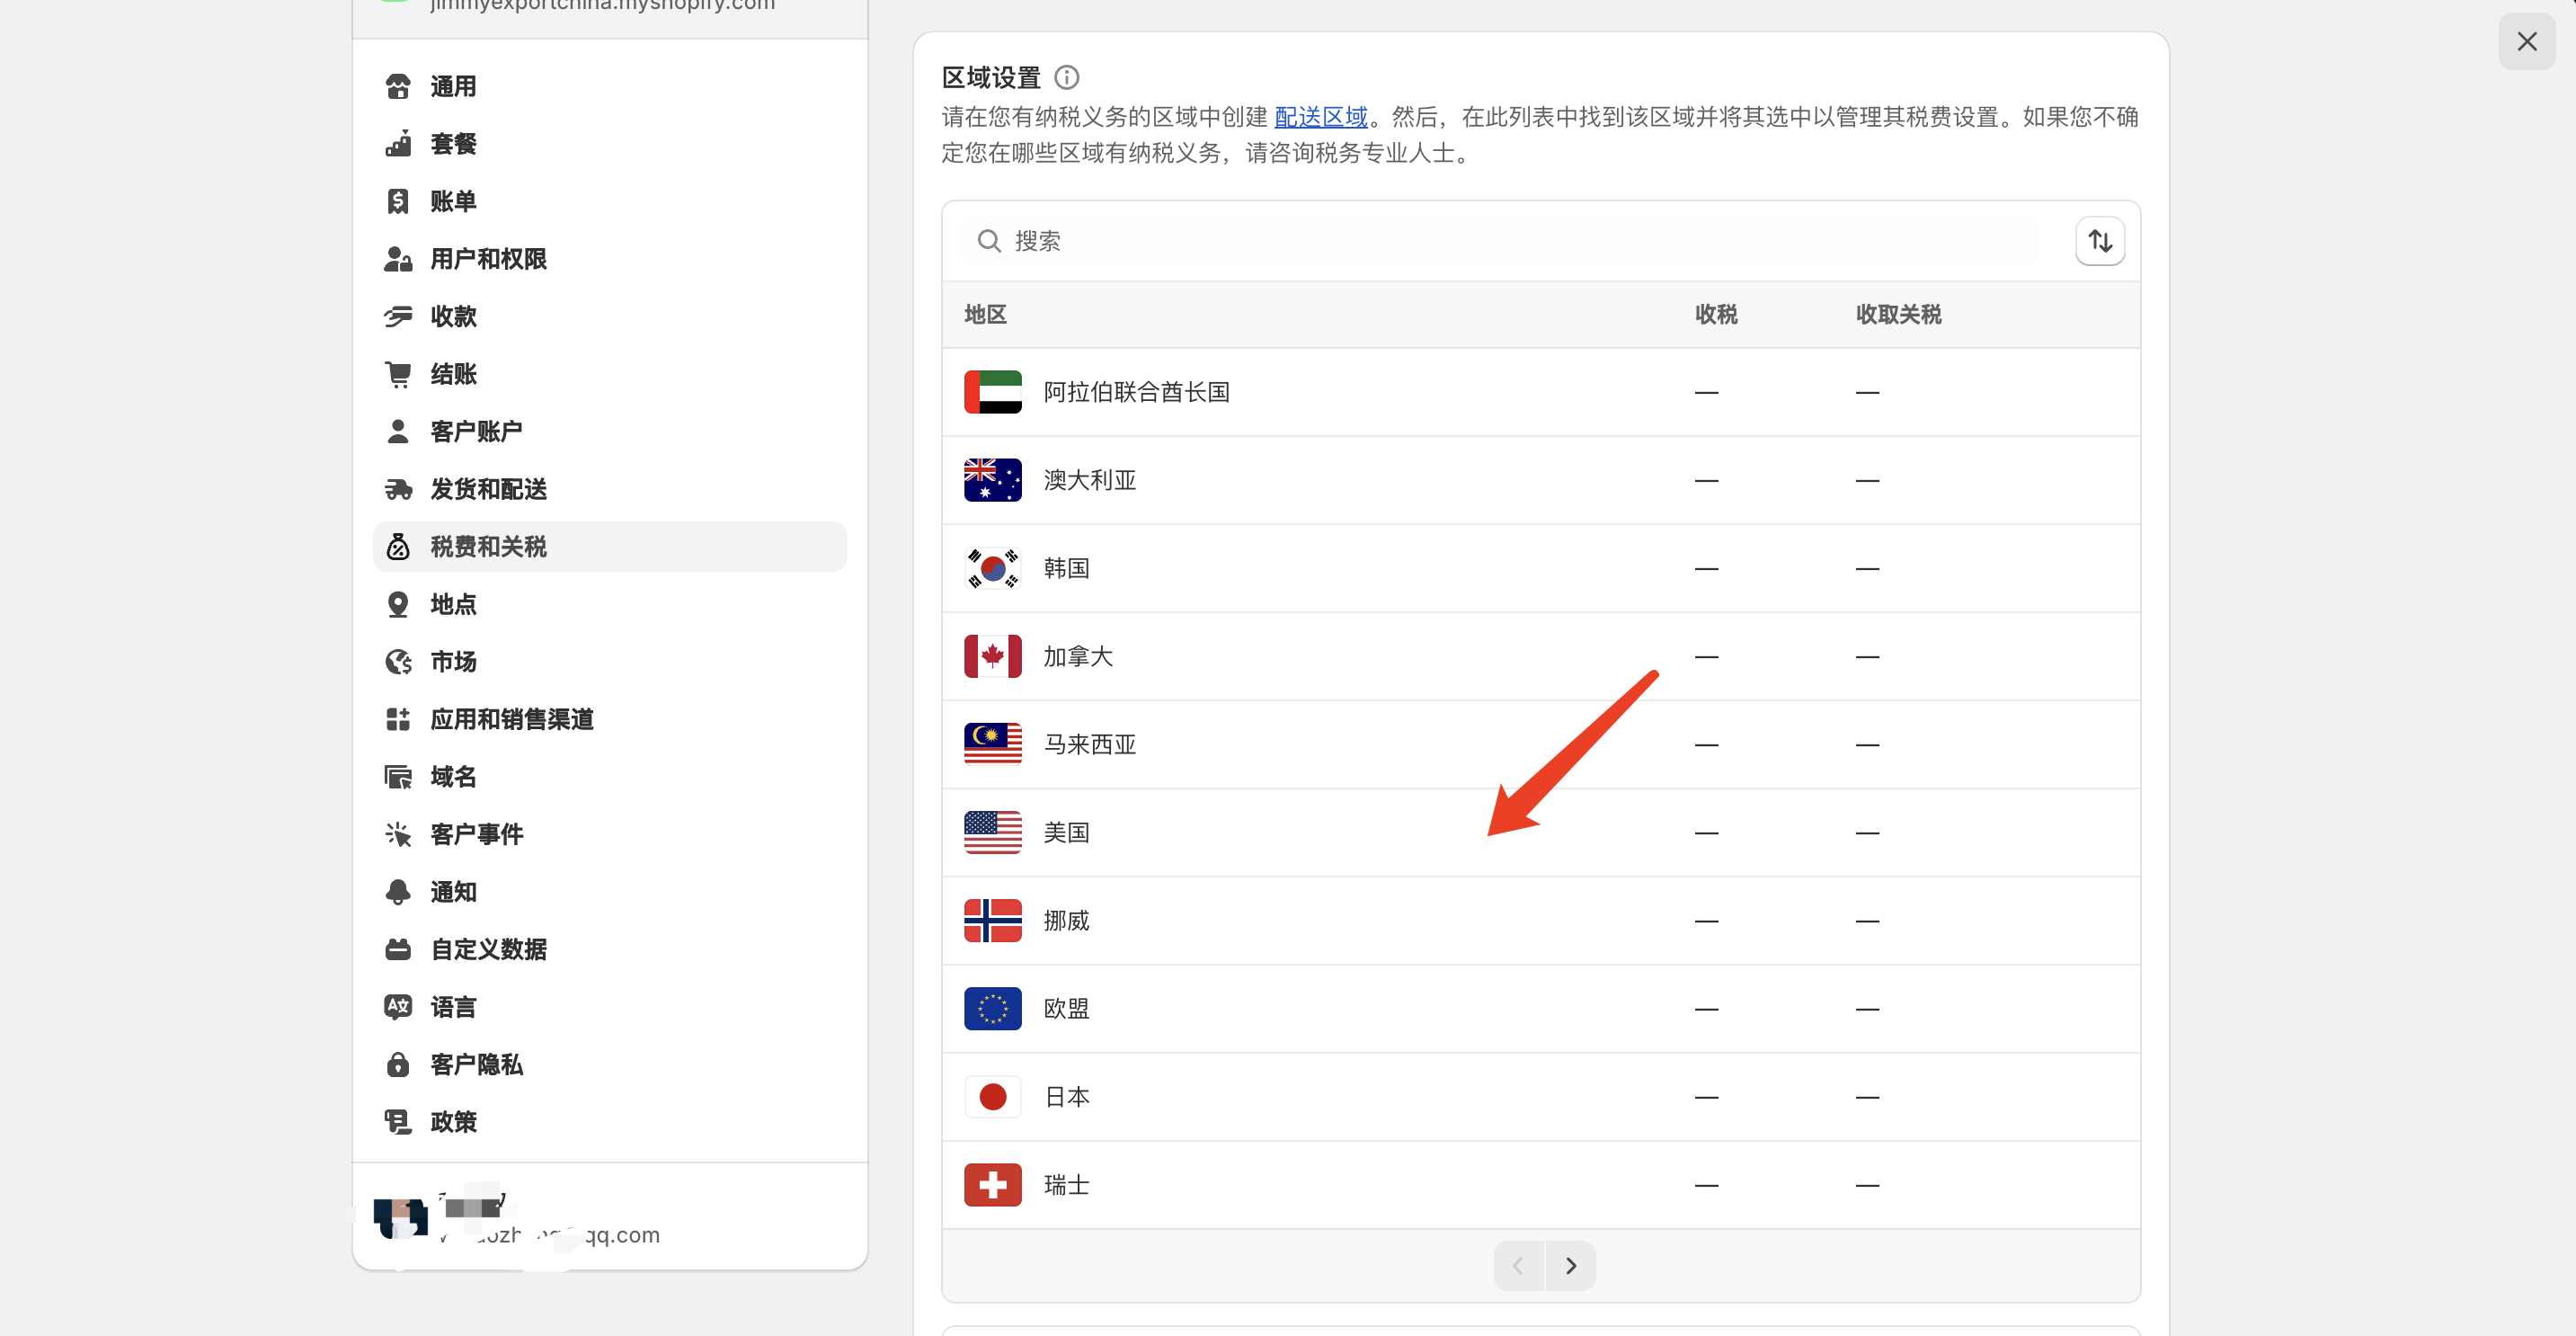2576x1336 pixels.
Task: Open the 客户事件 click icon
Action: 398,834
